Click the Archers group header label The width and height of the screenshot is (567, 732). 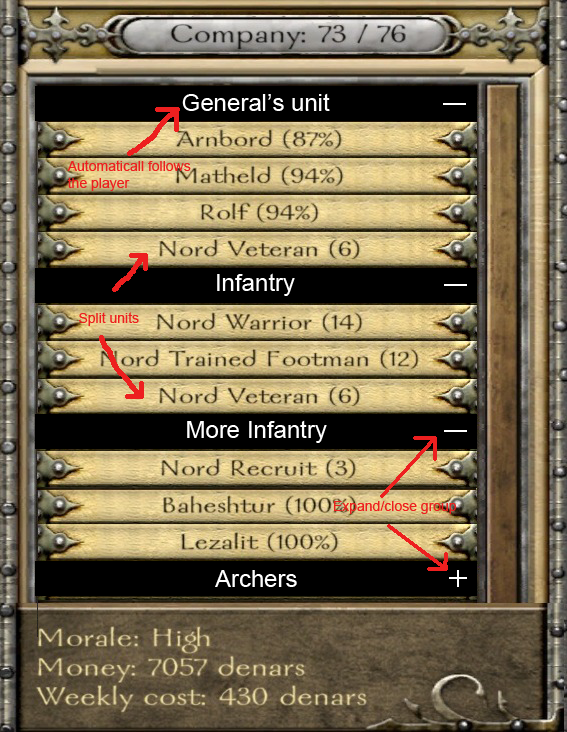(x=256, y=579)
